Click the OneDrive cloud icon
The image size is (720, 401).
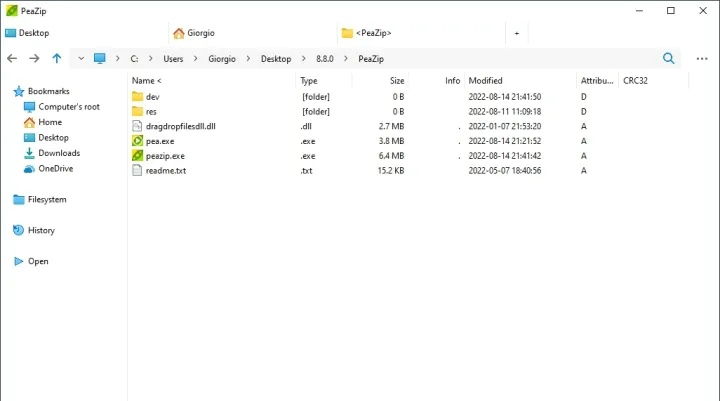[x=29, y=169]
